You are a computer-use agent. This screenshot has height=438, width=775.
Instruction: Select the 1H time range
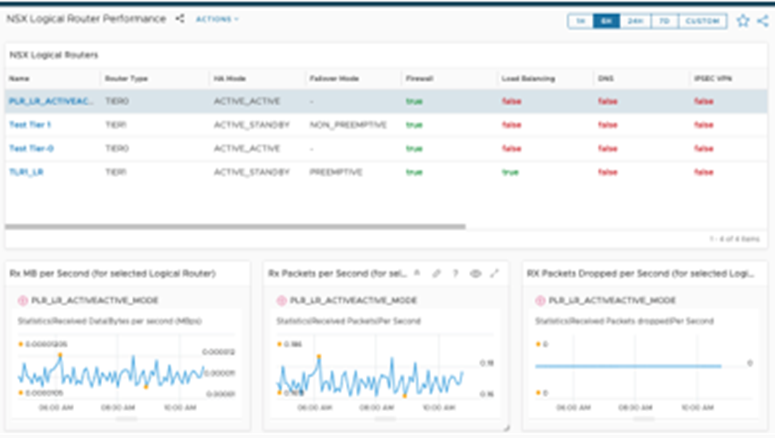click(581, 21)
